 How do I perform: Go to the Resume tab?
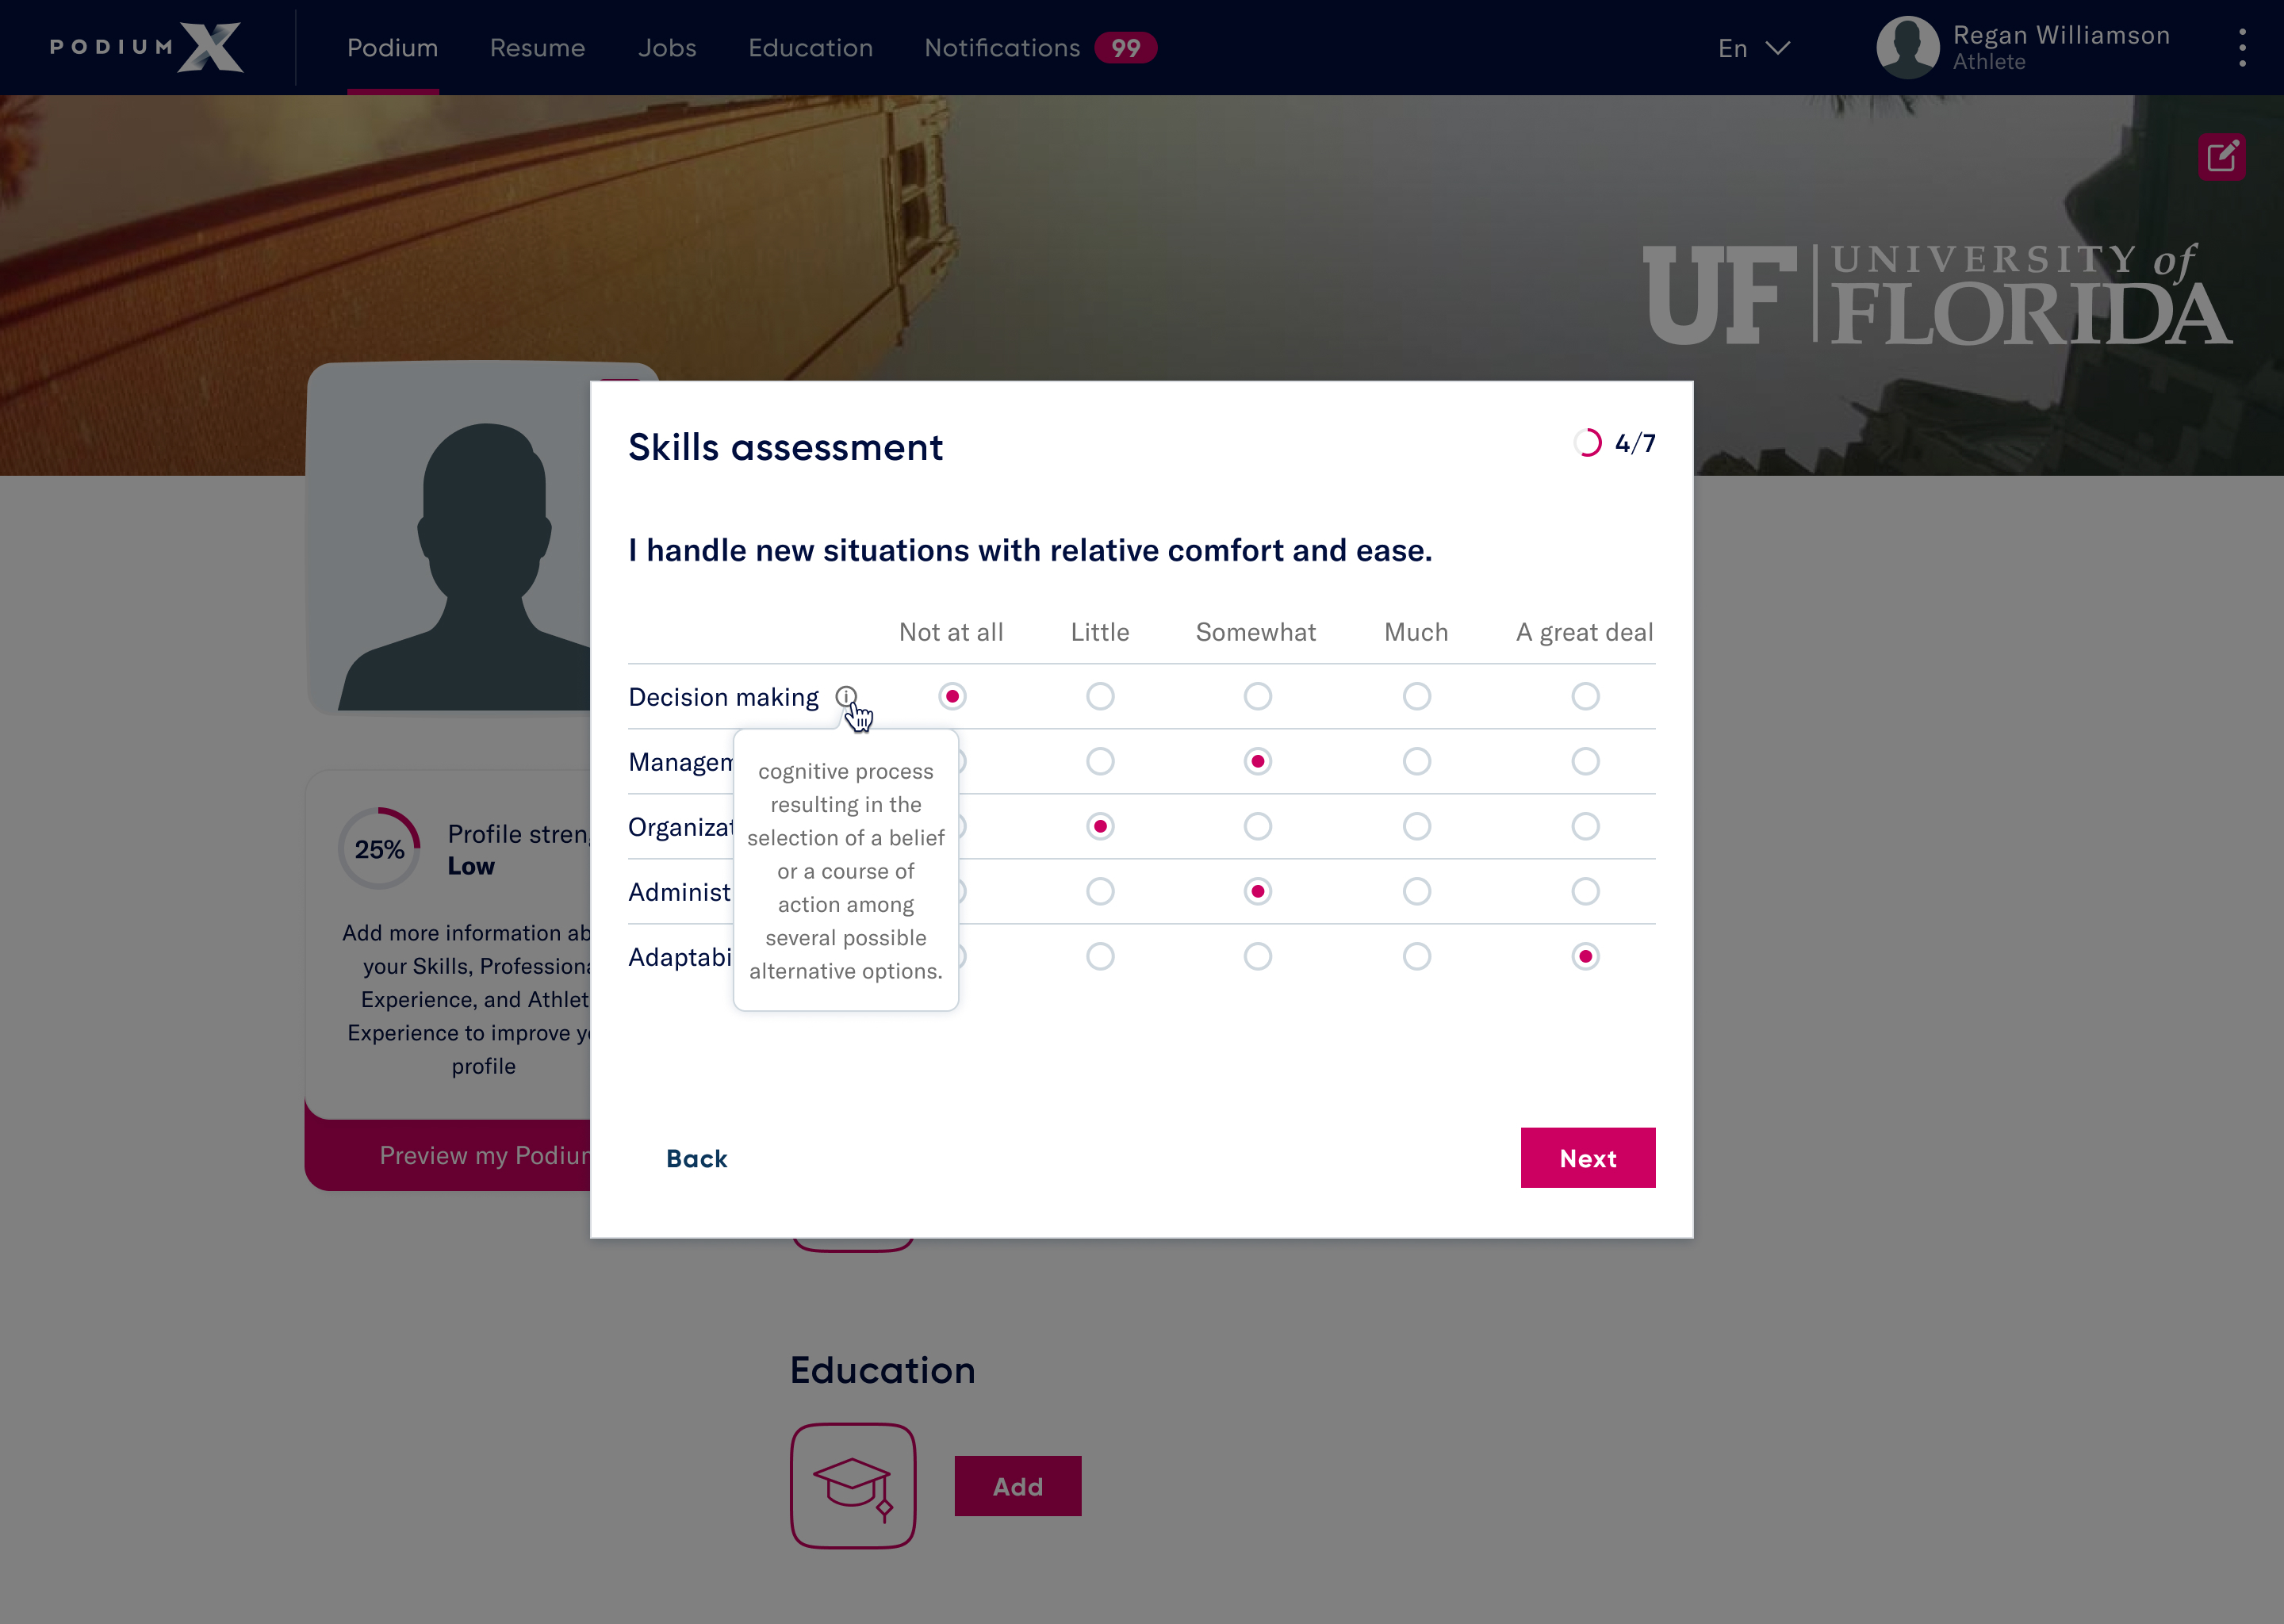click(537, 48)
